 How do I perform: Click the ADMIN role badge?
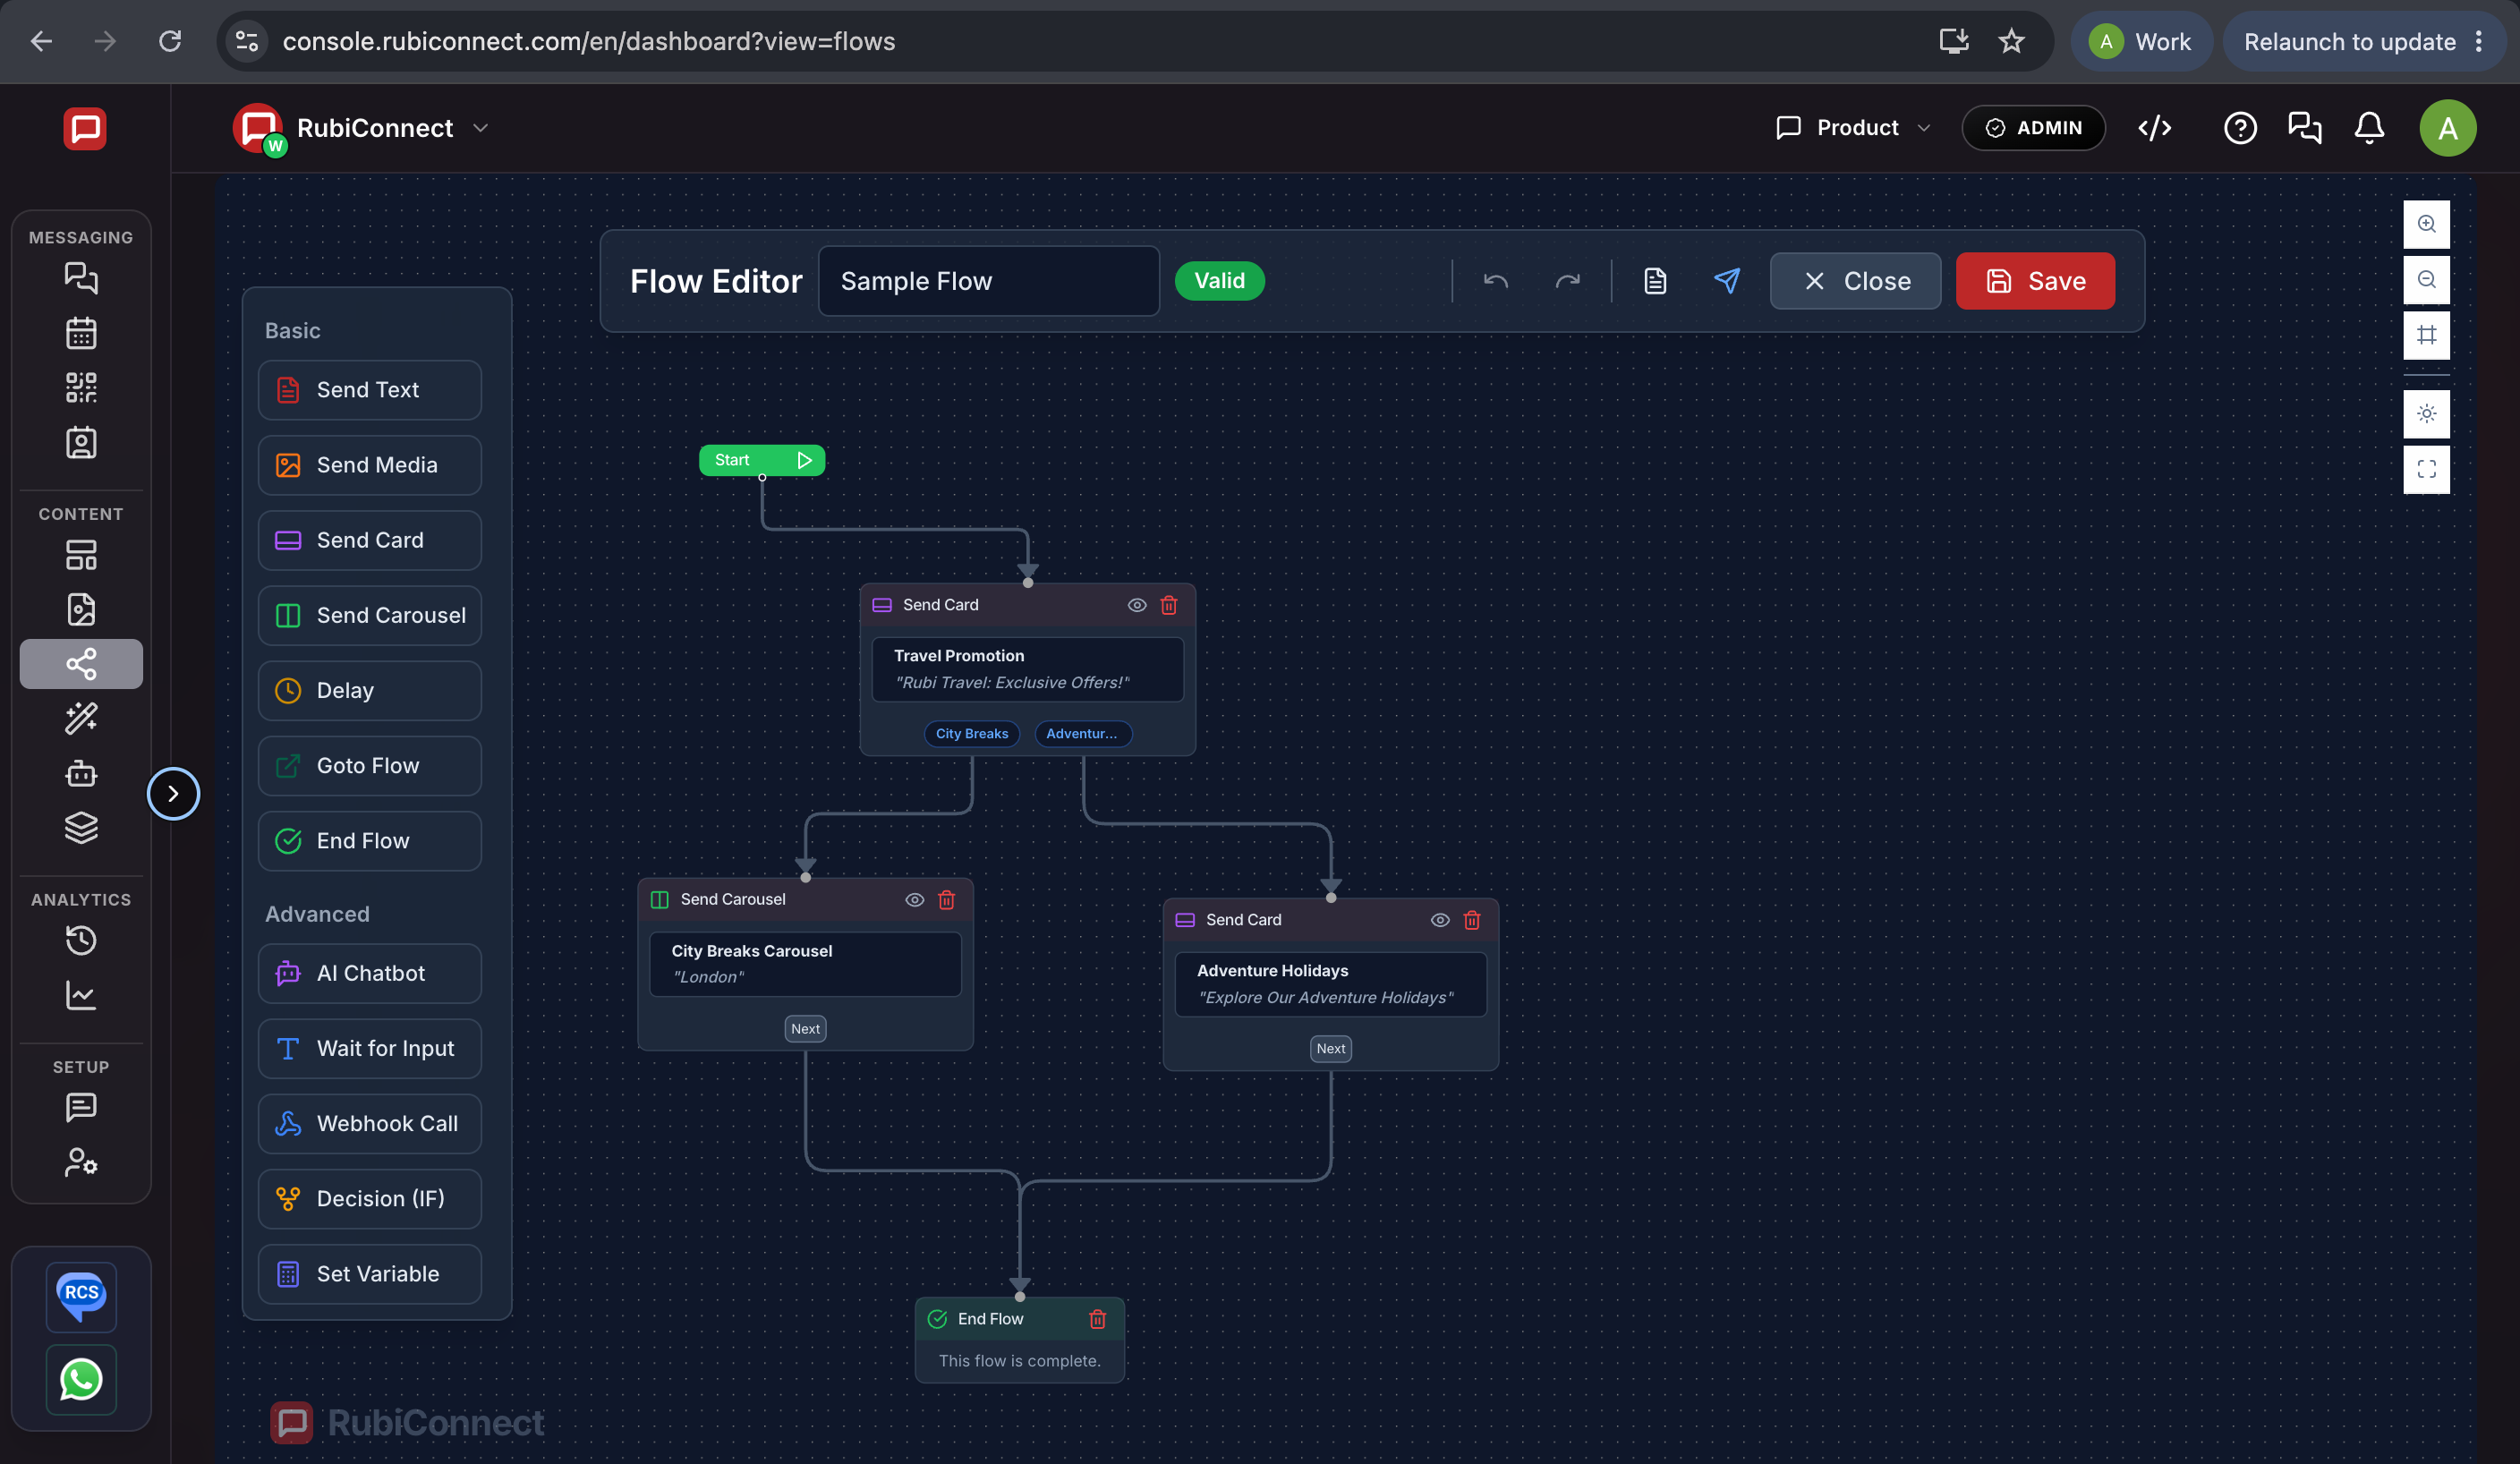point(2034,128)
